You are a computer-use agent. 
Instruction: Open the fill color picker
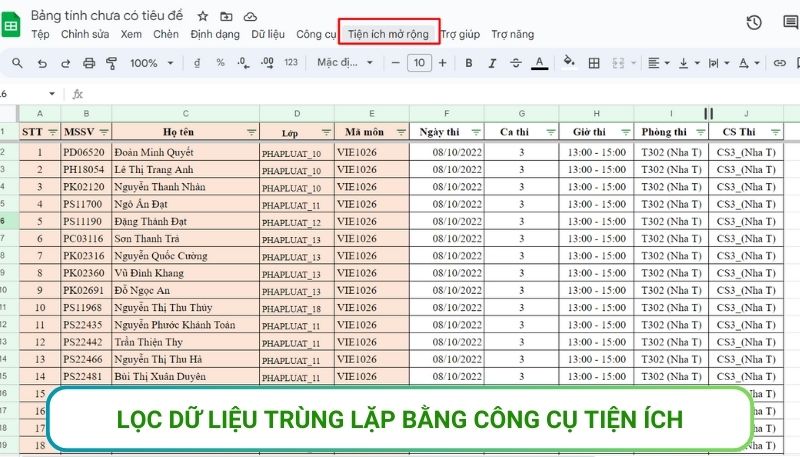[568, 63]
